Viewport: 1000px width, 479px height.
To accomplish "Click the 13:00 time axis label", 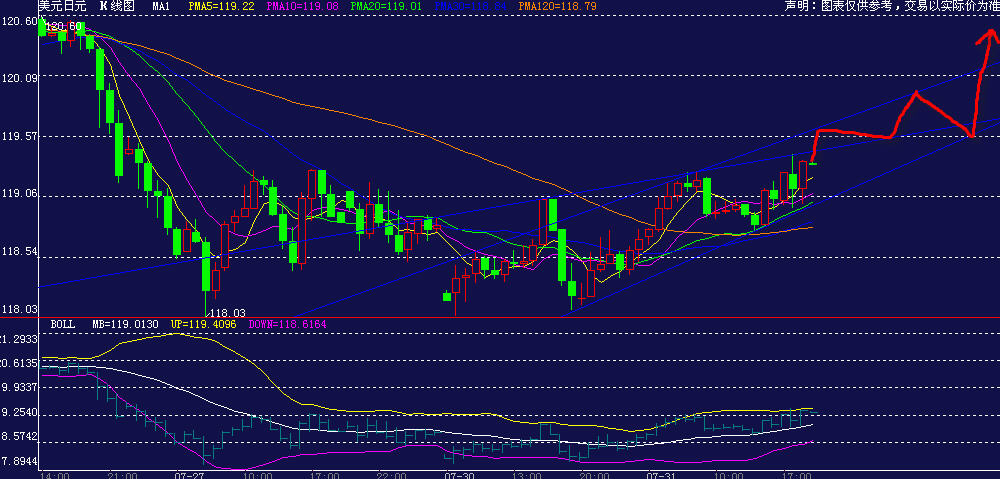I will [527, 475].
